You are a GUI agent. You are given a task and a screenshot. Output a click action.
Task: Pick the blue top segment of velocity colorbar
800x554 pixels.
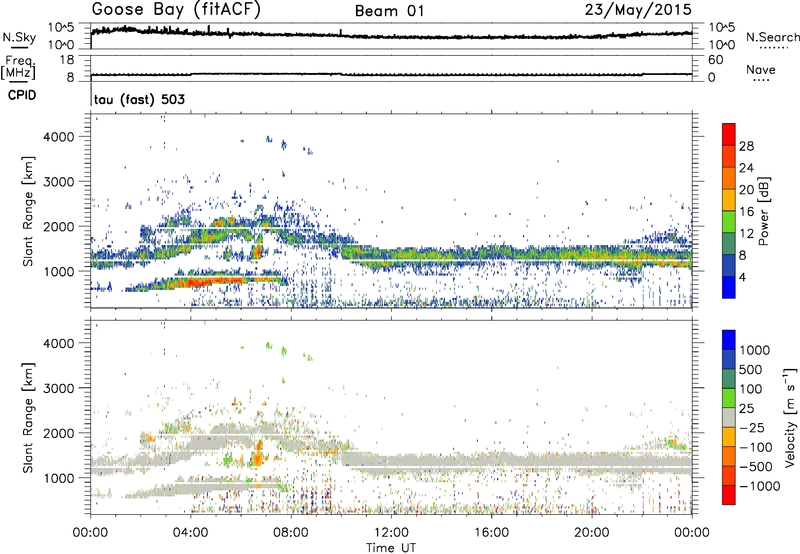(x=729, y=340)
